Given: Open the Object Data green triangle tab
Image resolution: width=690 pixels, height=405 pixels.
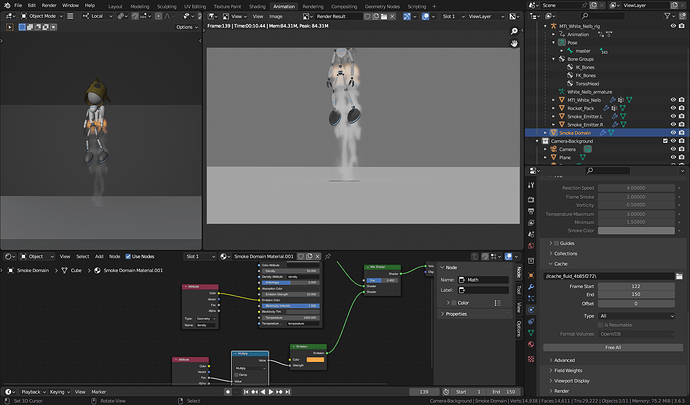Looking at the screenshot, I should [x=531, y=332].
